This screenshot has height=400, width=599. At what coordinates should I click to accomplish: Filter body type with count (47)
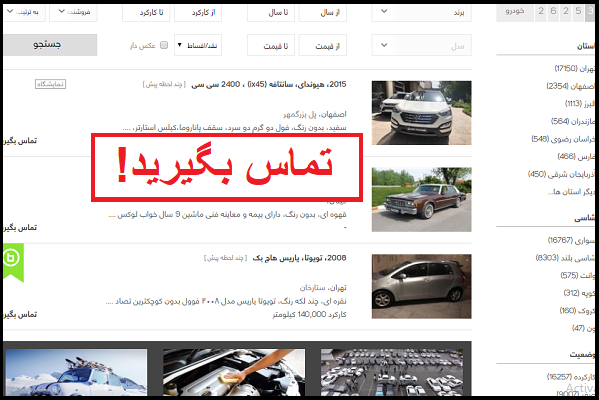point(583,328)
